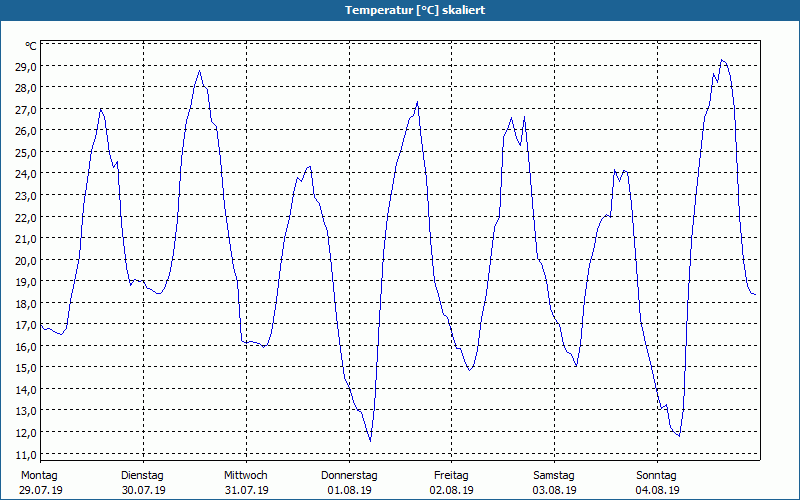The image size is (800, 500).
Task: Click the title bar 'Temperatur [°C] skaliert'
Action: point(400,10)
